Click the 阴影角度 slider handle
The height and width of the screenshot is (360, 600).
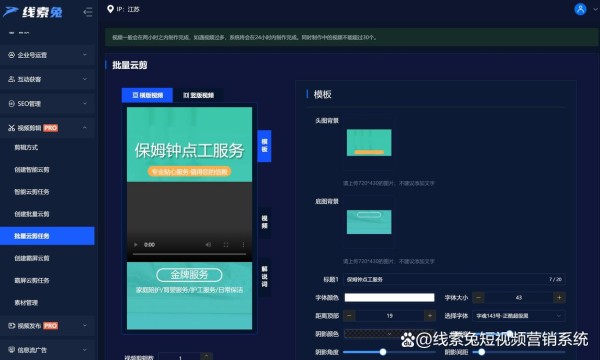point(383,352)
